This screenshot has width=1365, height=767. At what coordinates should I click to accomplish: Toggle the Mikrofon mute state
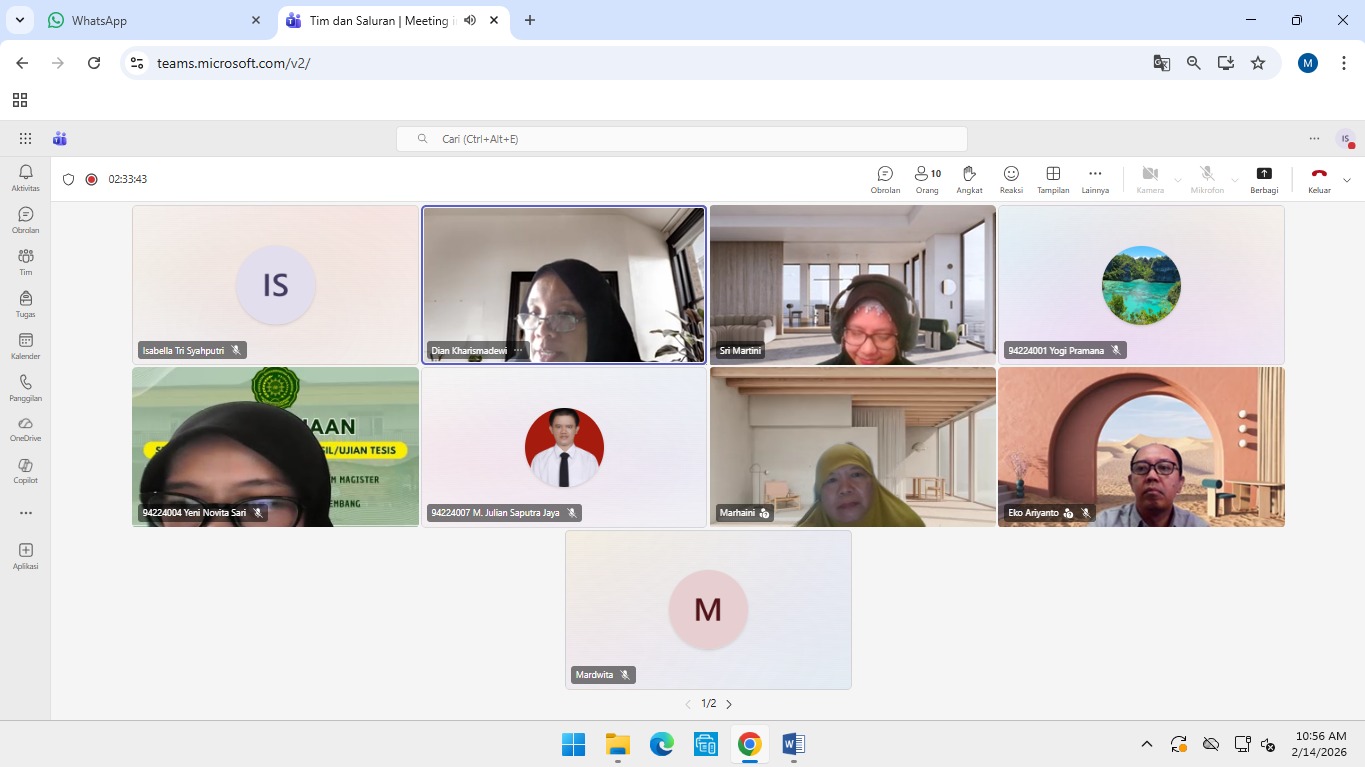click(1207, 179)
